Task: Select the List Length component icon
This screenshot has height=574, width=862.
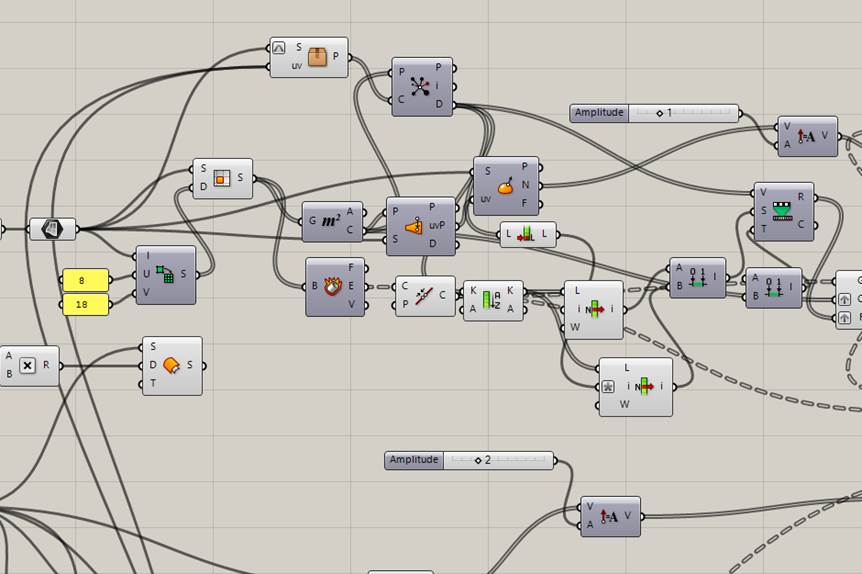Action: click(528, 235)
